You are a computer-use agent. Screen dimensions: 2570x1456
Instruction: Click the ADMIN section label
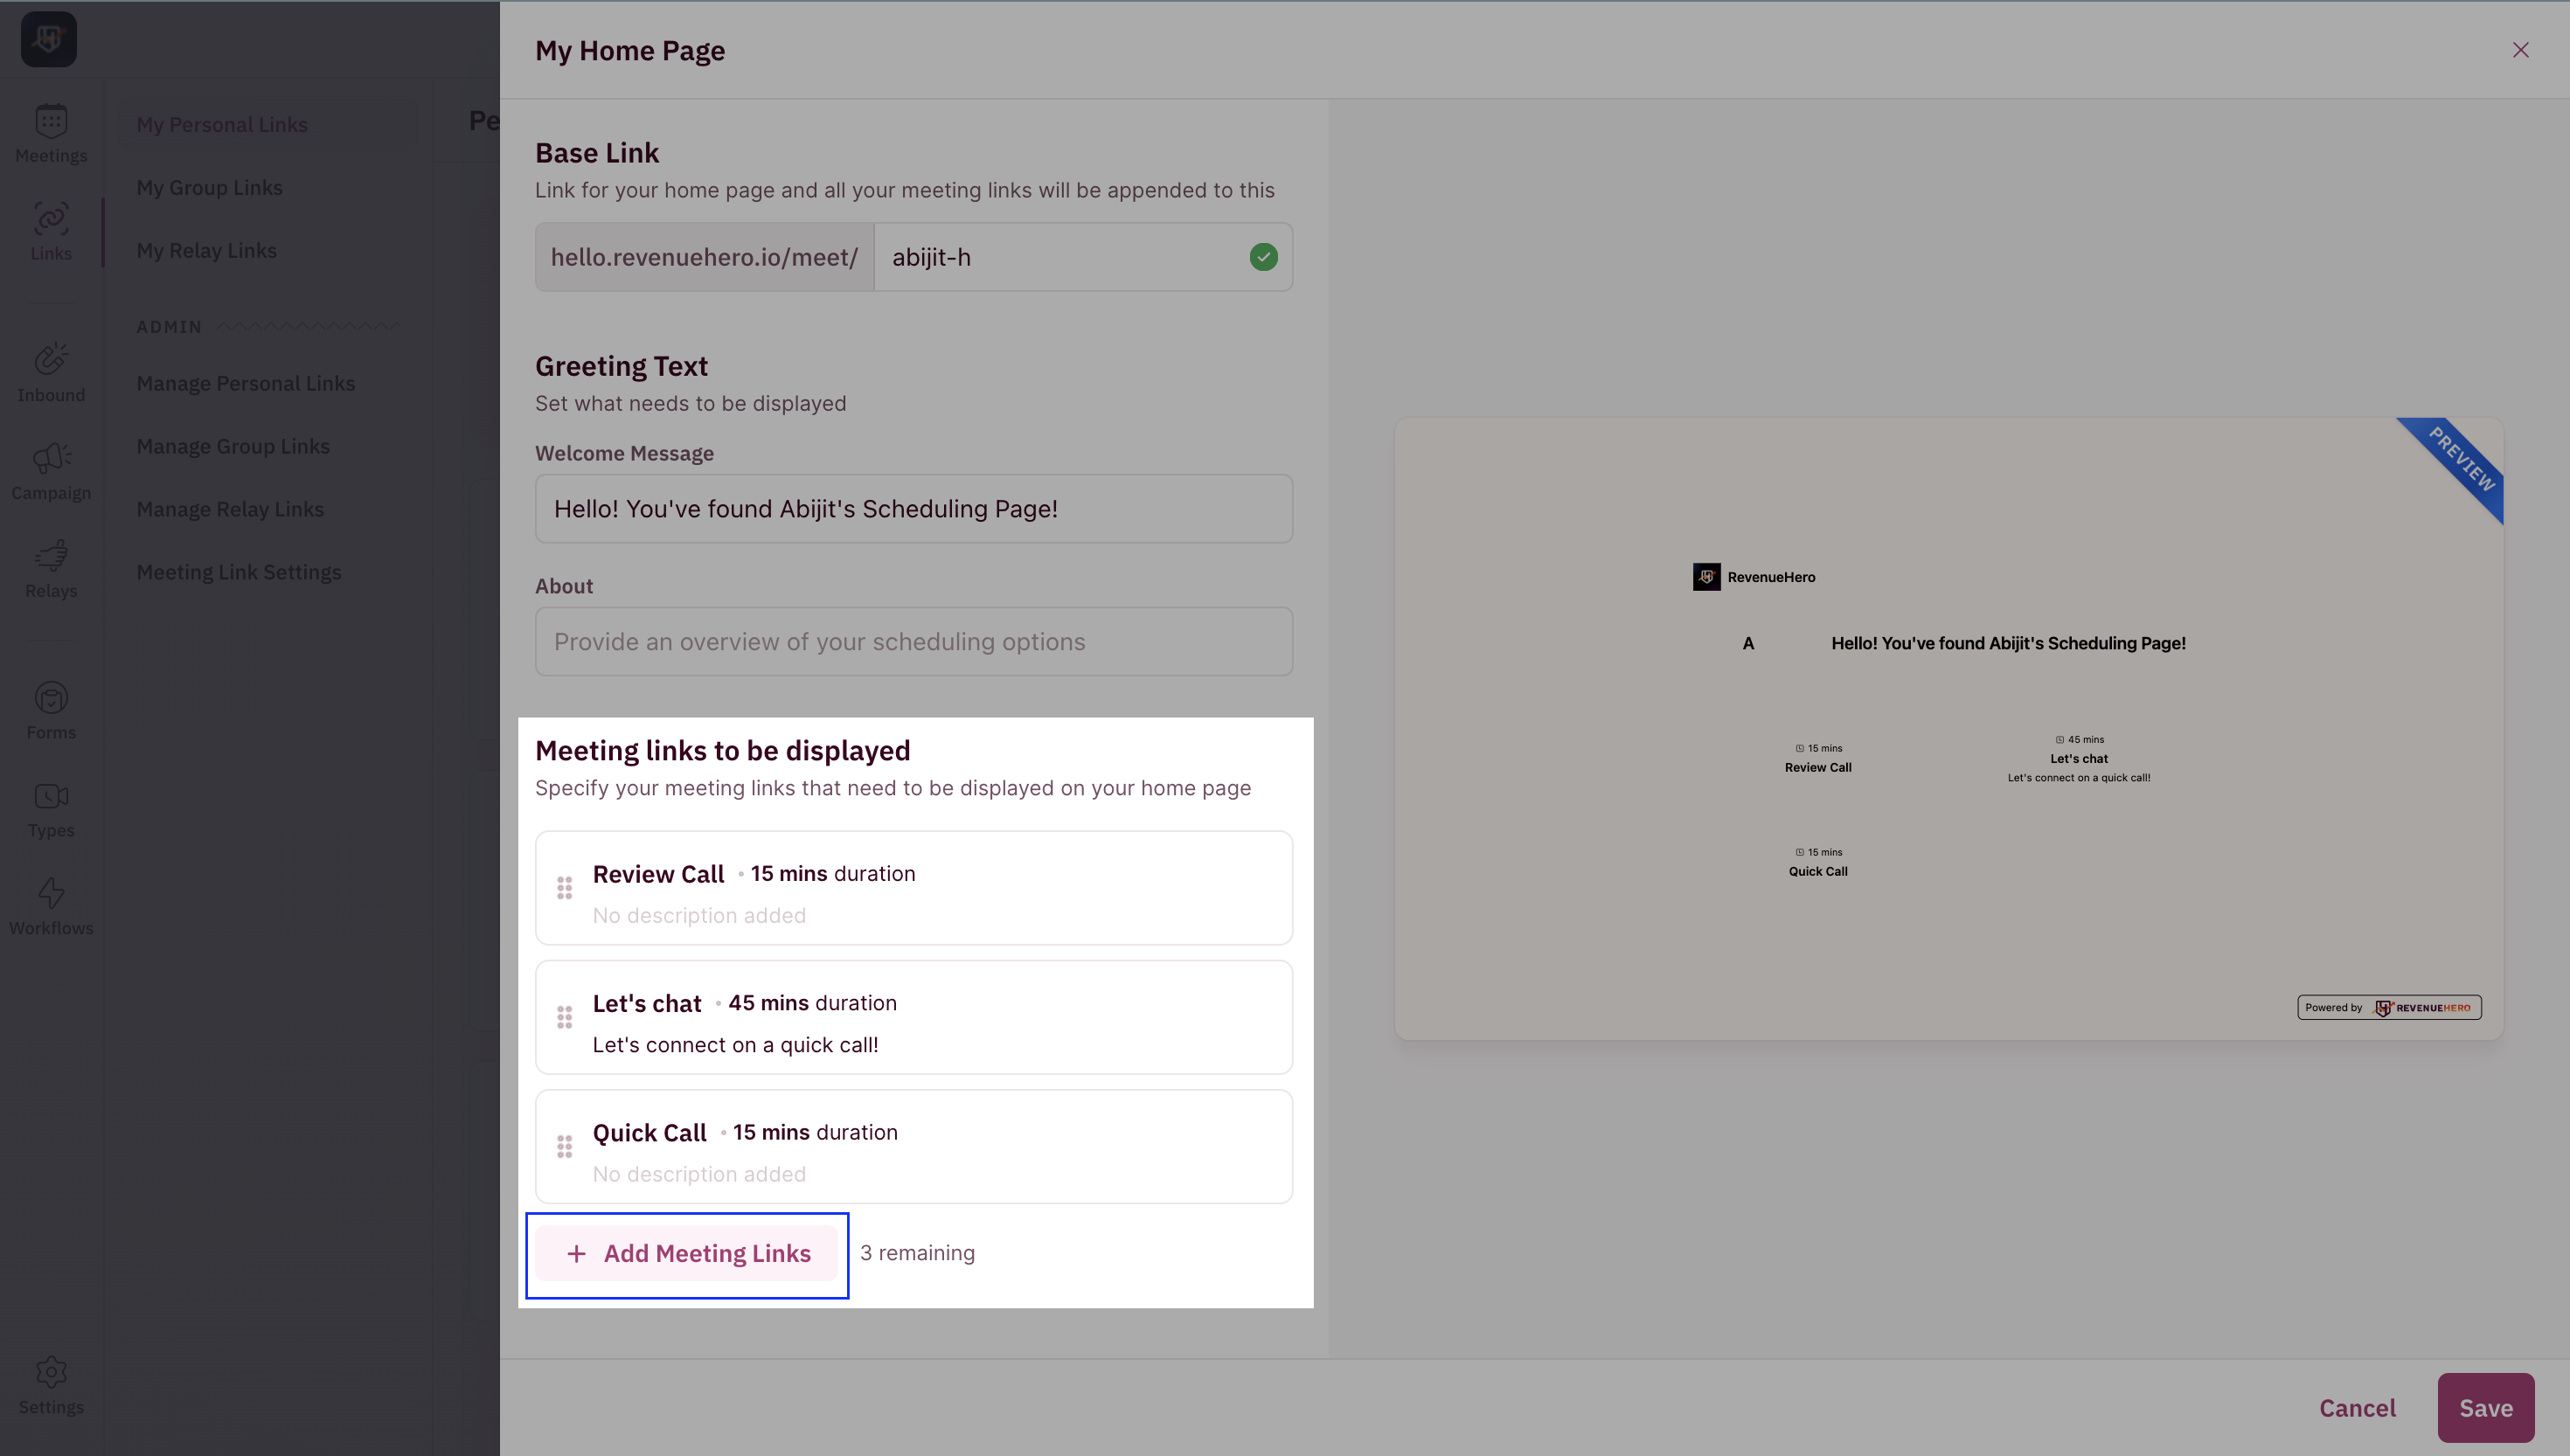click(x=168, y=327)
